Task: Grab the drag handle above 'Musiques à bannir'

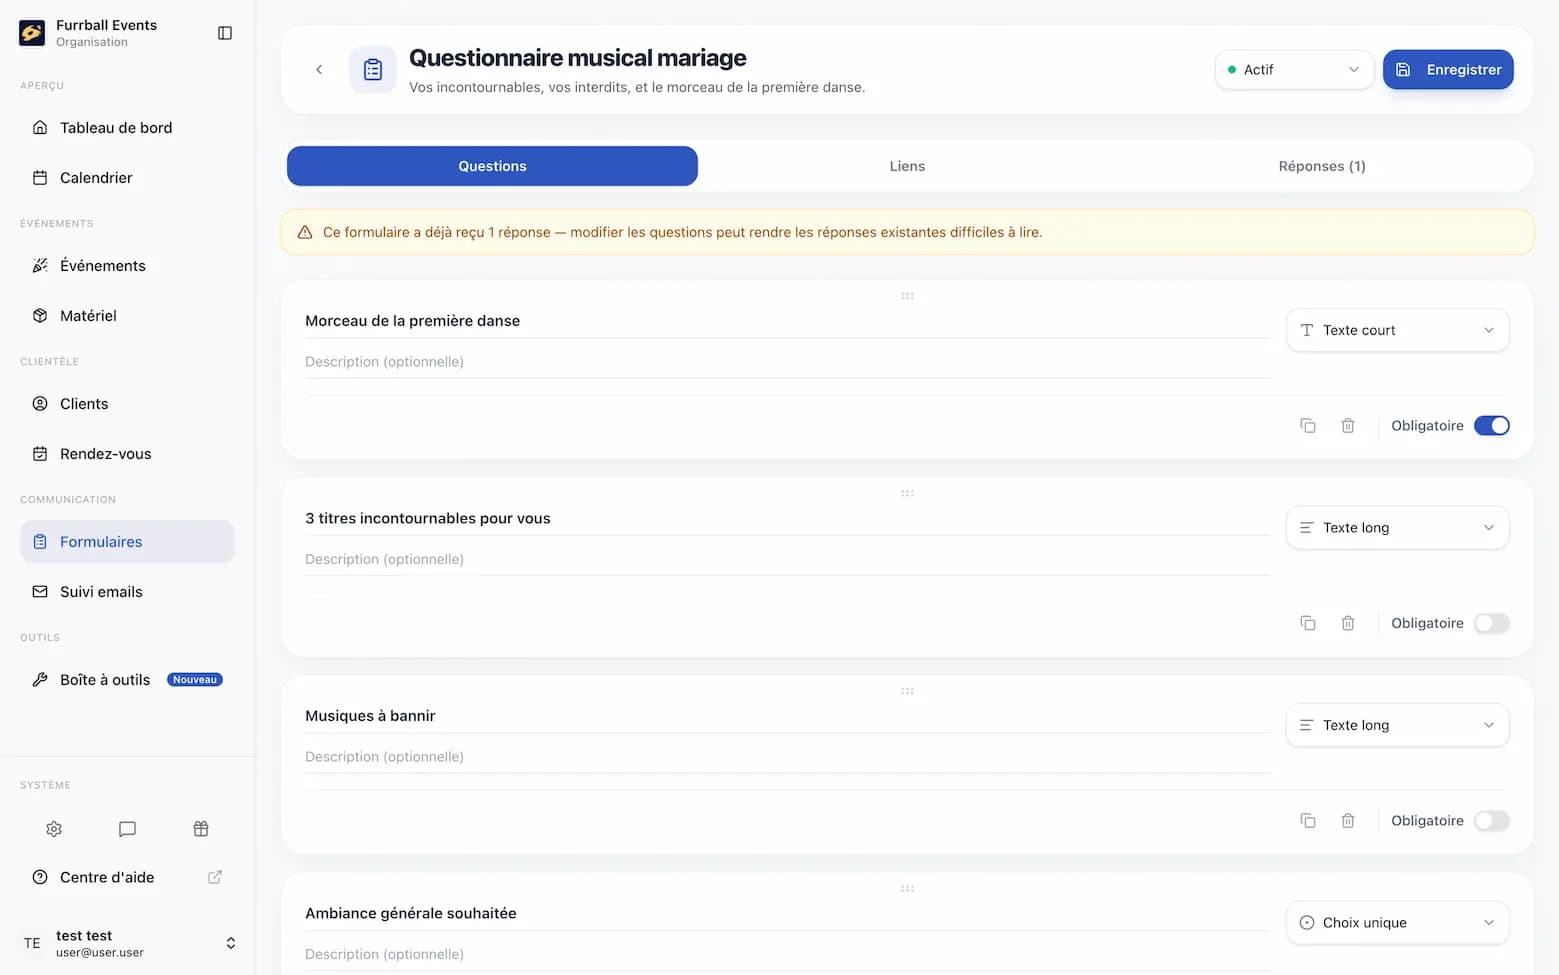Action: [907, 691]
